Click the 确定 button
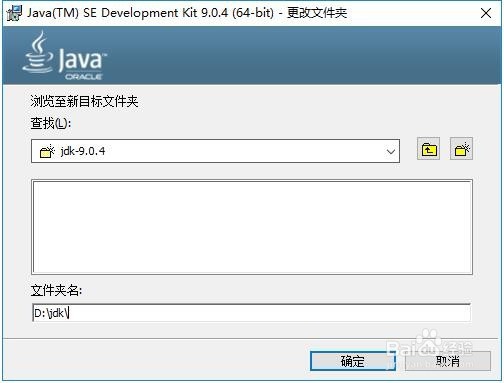 click(x=353, y=361)
